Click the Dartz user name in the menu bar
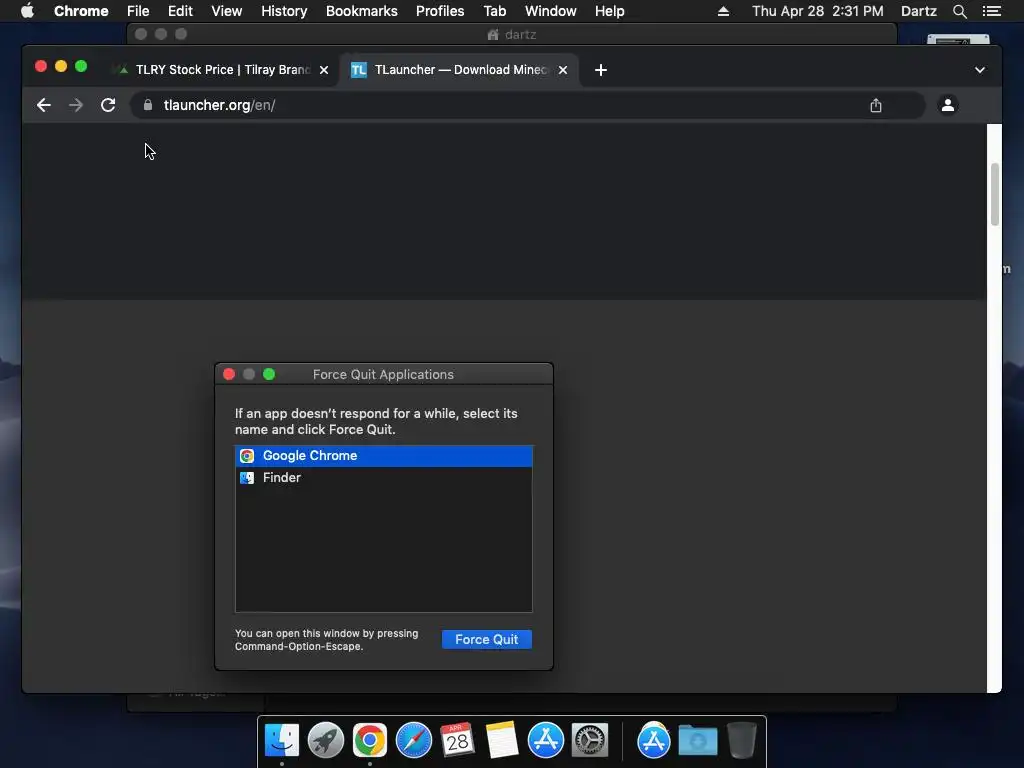This screenshot has width=1024, height=768. coord(919,11)
